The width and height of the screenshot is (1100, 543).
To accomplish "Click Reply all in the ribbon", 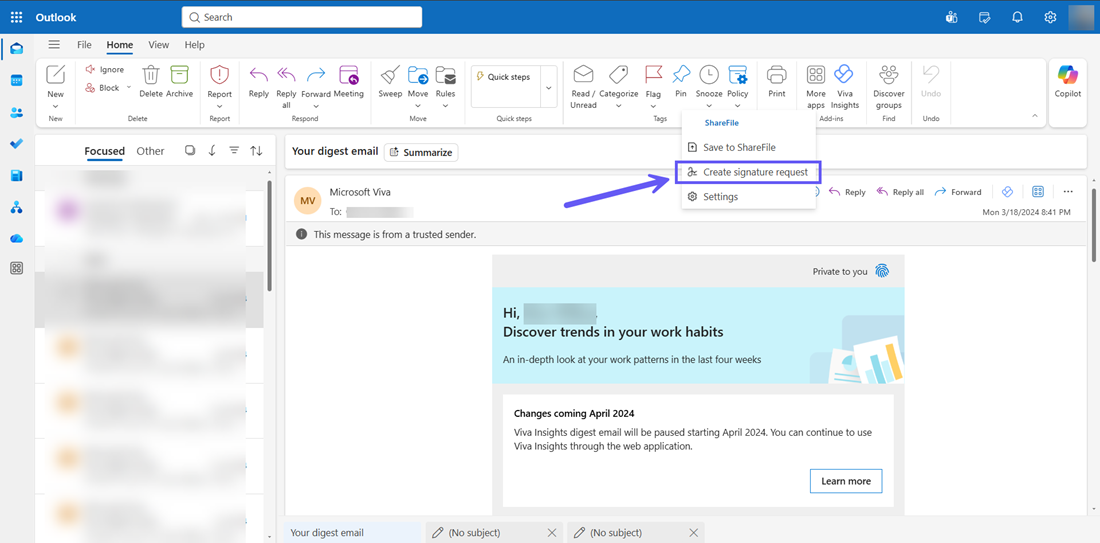I will (286, 86).
